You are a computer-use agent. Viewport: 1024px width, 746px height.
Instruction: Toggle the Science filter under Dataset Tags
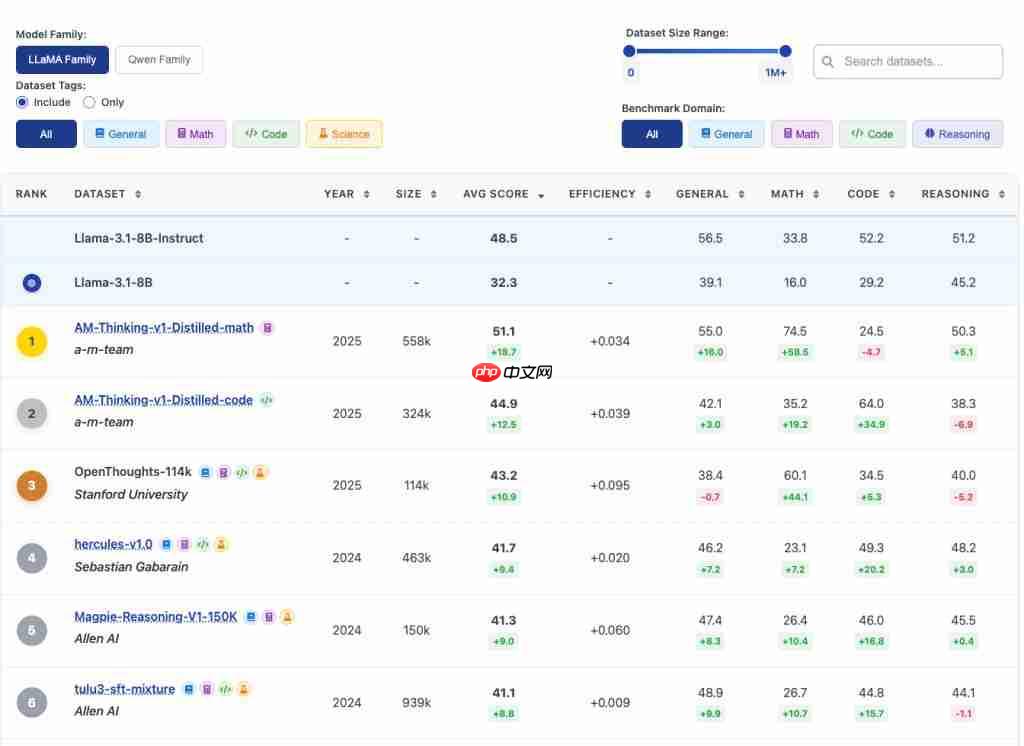(343, 134)
